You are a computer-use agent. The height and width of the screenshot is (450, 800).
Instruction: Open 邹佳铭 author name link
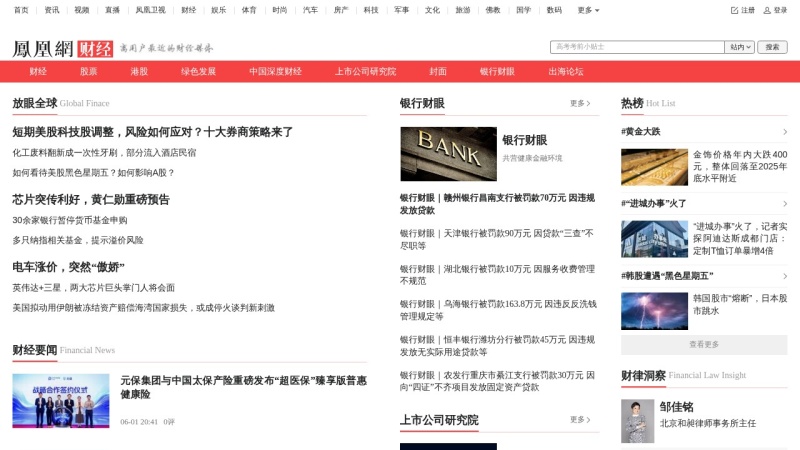click(x=677, y=407)
